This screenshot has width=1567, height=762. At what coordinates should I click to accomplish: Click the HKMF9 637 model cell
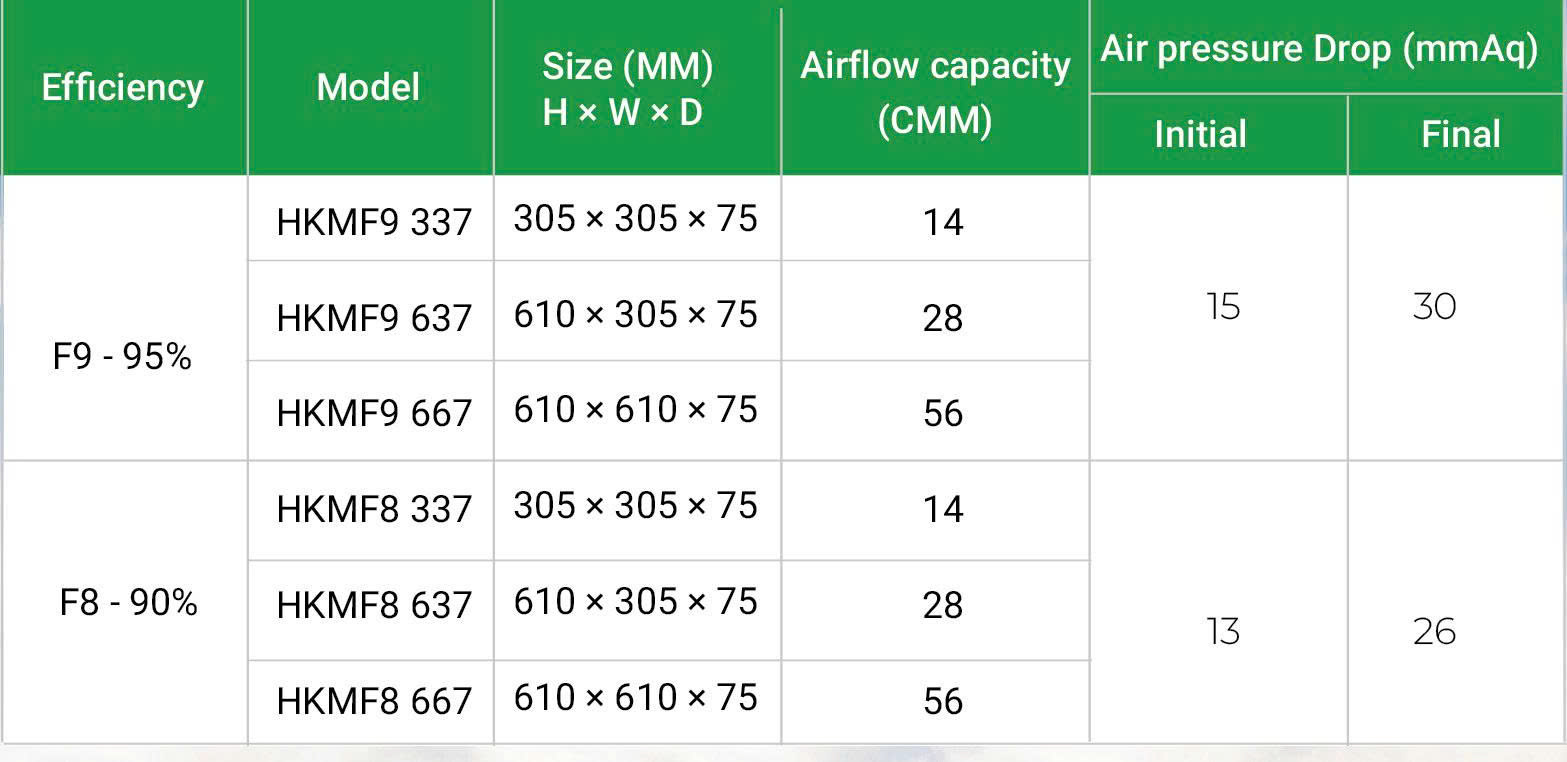[x=373, y=318]
